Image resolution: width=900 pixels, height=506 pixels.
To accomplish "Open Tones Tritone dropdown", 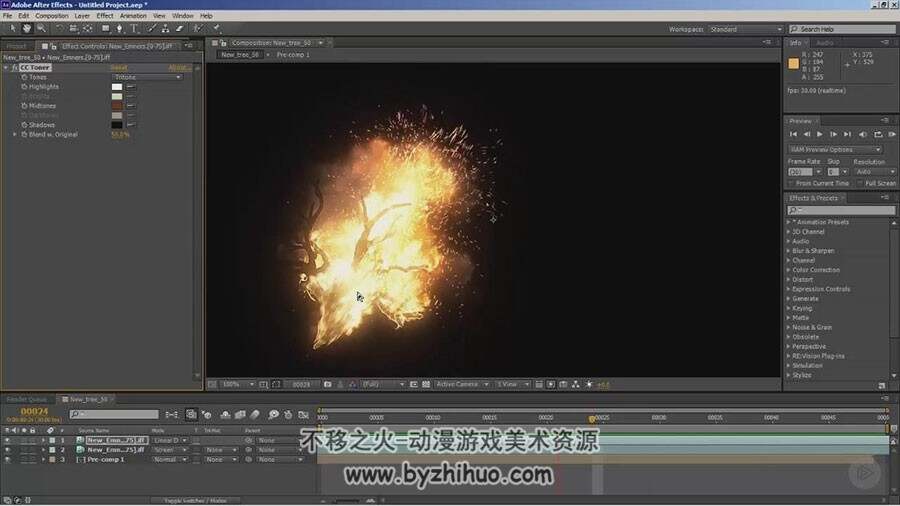I will click(x=148, y=77).
